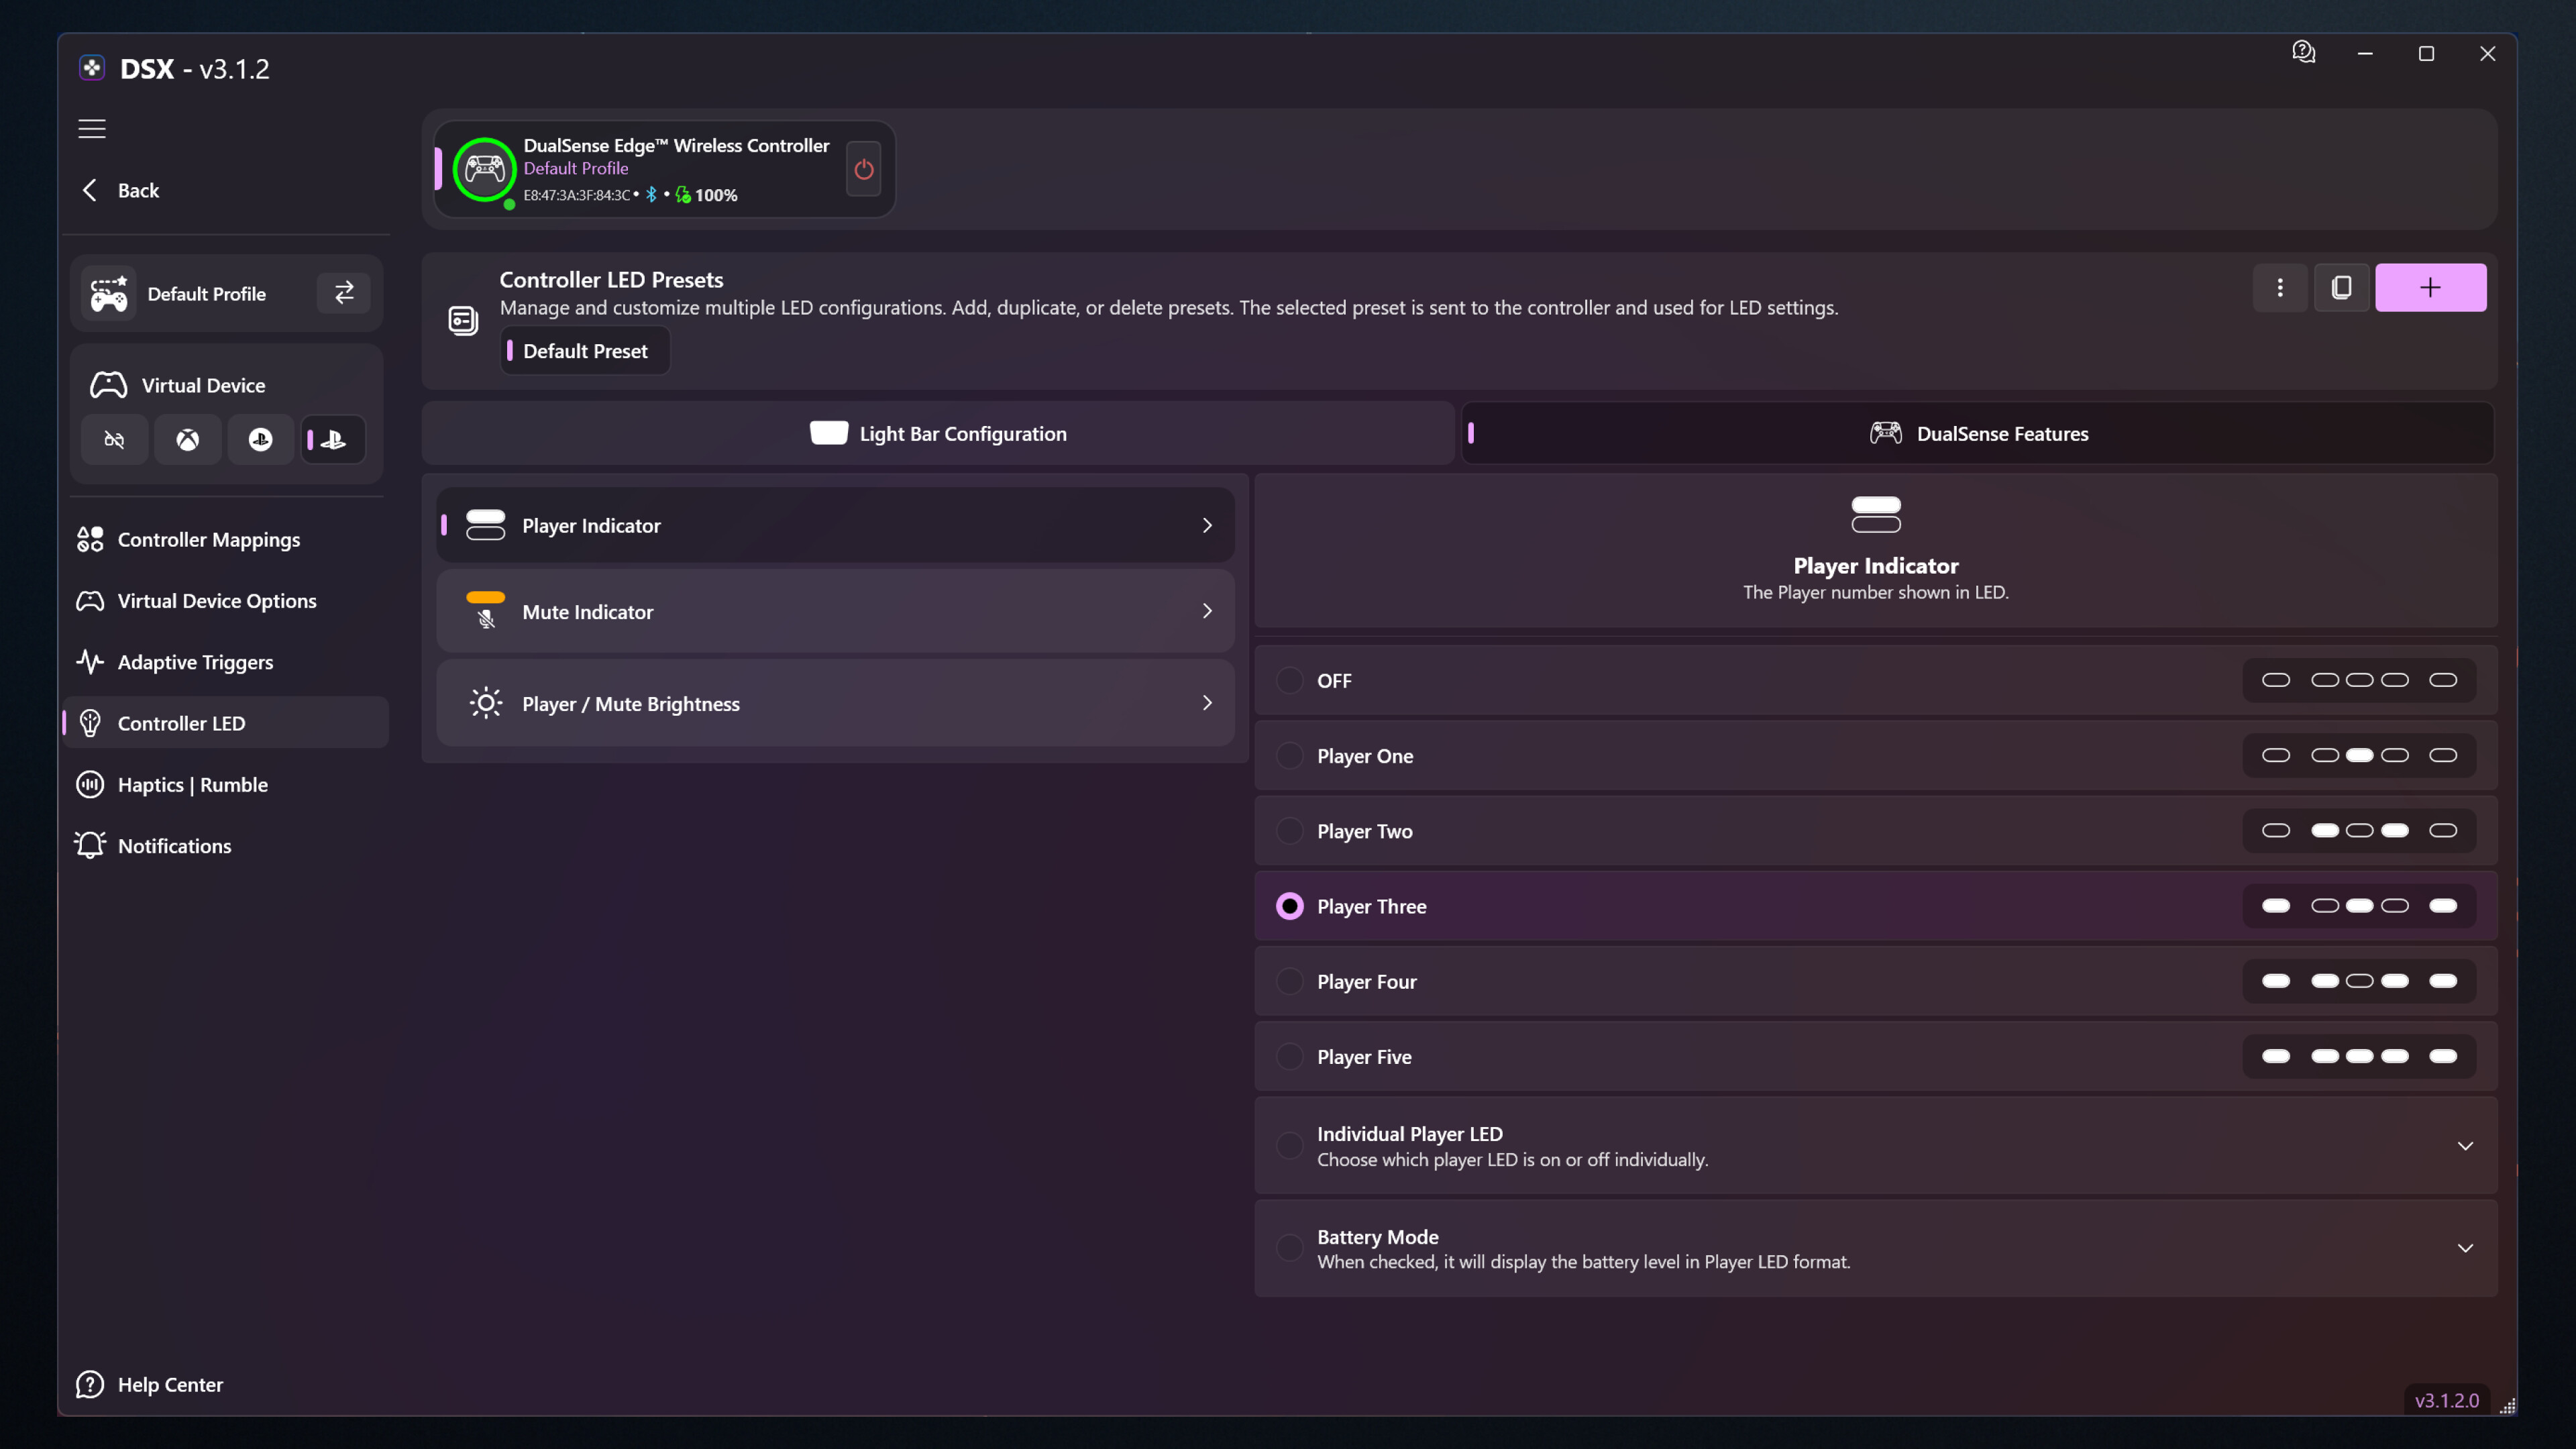Expand Individual Player LED options
The height and width of the screenshot is (1449, 2576).
2465,1146
